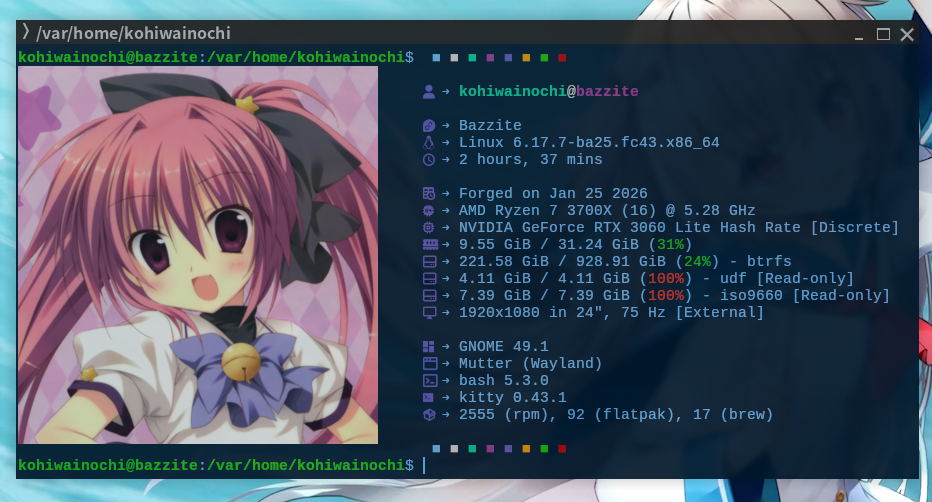932x502 pixels.
Task: Click the GPU icon beside NVIDIA GeForce
Action: click(429, 228)
